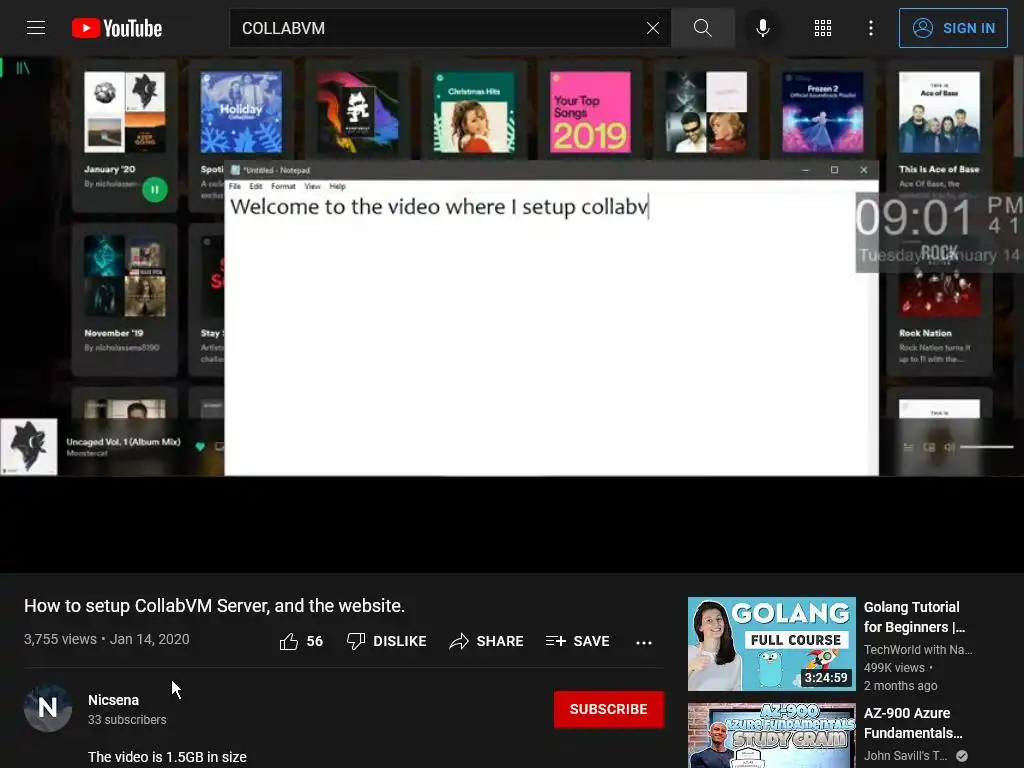Click the video title How to setup CollabVM Server
Screen dimensions: 1024x768
click(x=214, y=606)
